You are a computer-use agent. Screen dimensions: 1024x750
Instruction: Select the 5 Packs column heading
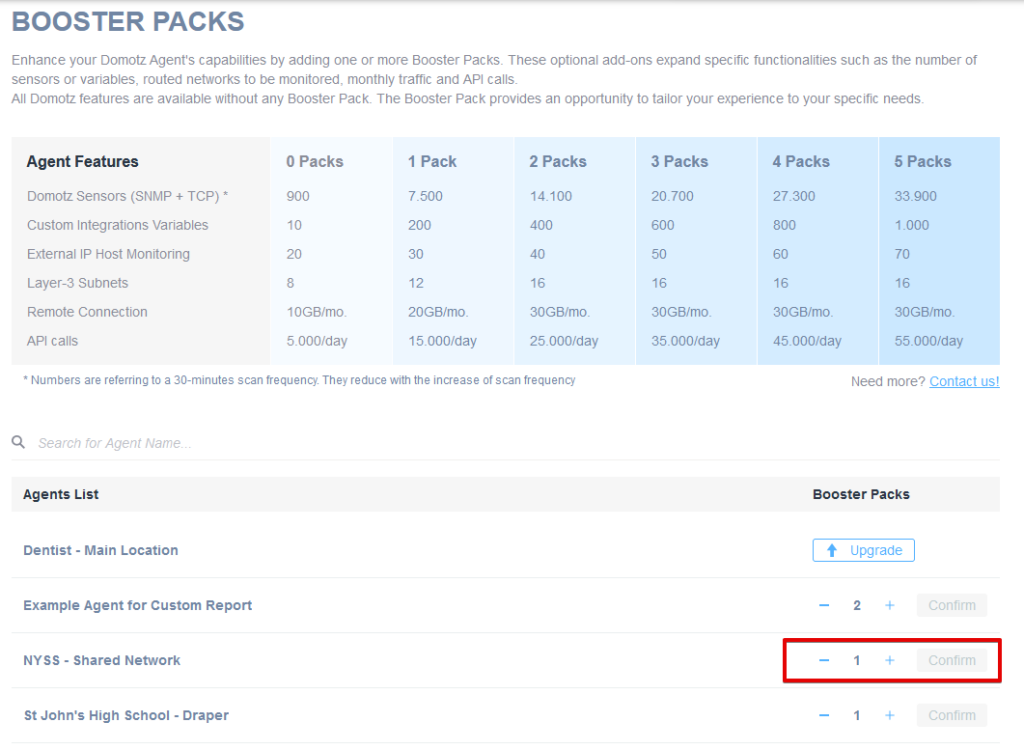(923, 161)
